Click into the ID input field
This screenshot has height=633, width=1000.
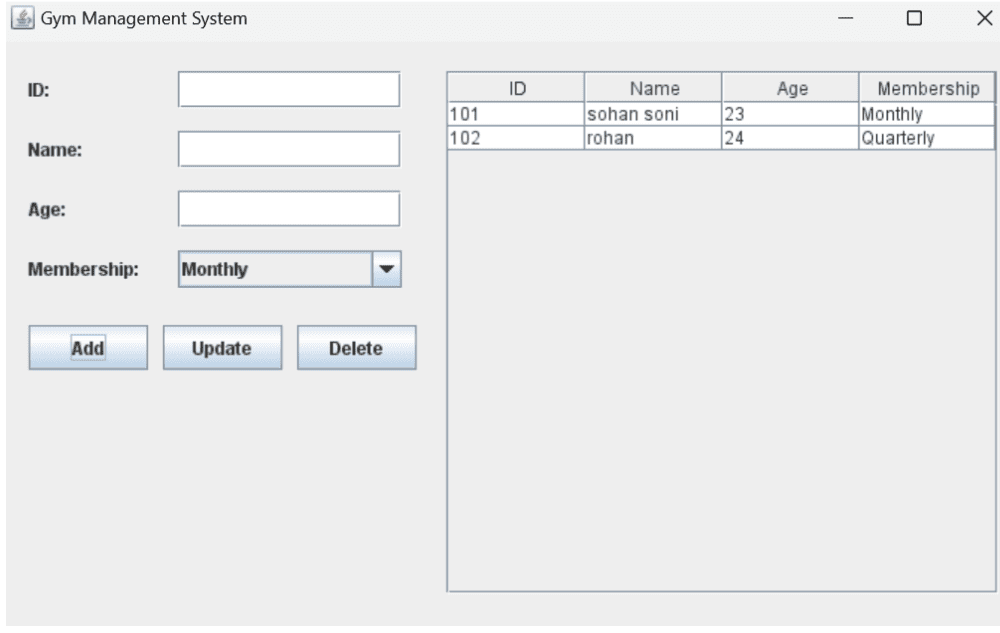click(x=289, y=89)
